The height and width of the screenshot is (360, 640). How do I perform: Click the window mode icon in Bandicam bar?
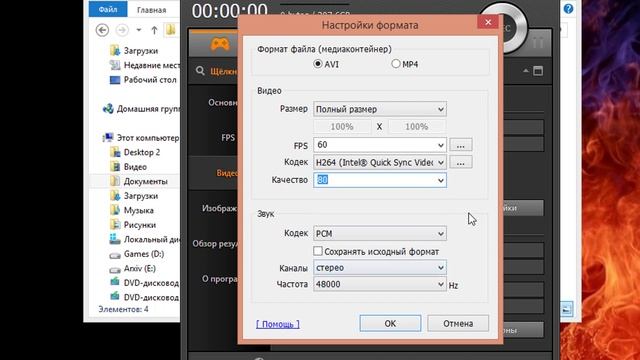point(538,71)
